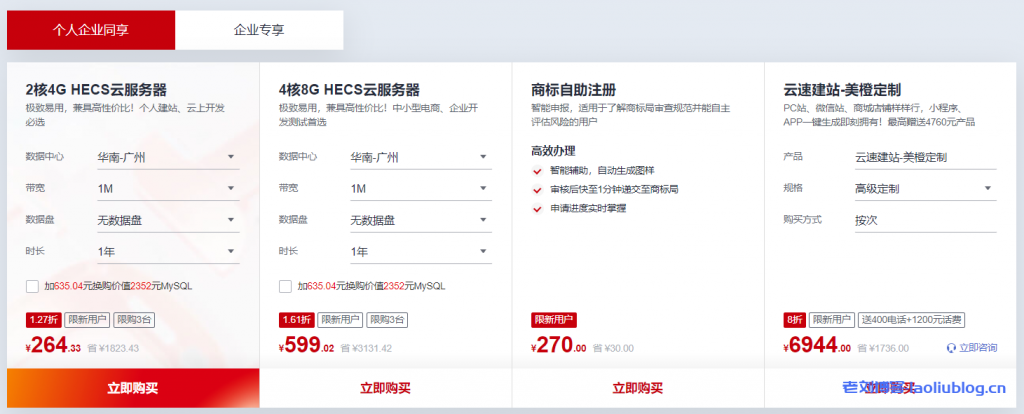This screenshot has width=1024, height=414.
Task: Click the 1.27折 discount badge
Action: (x=44, y=320)
